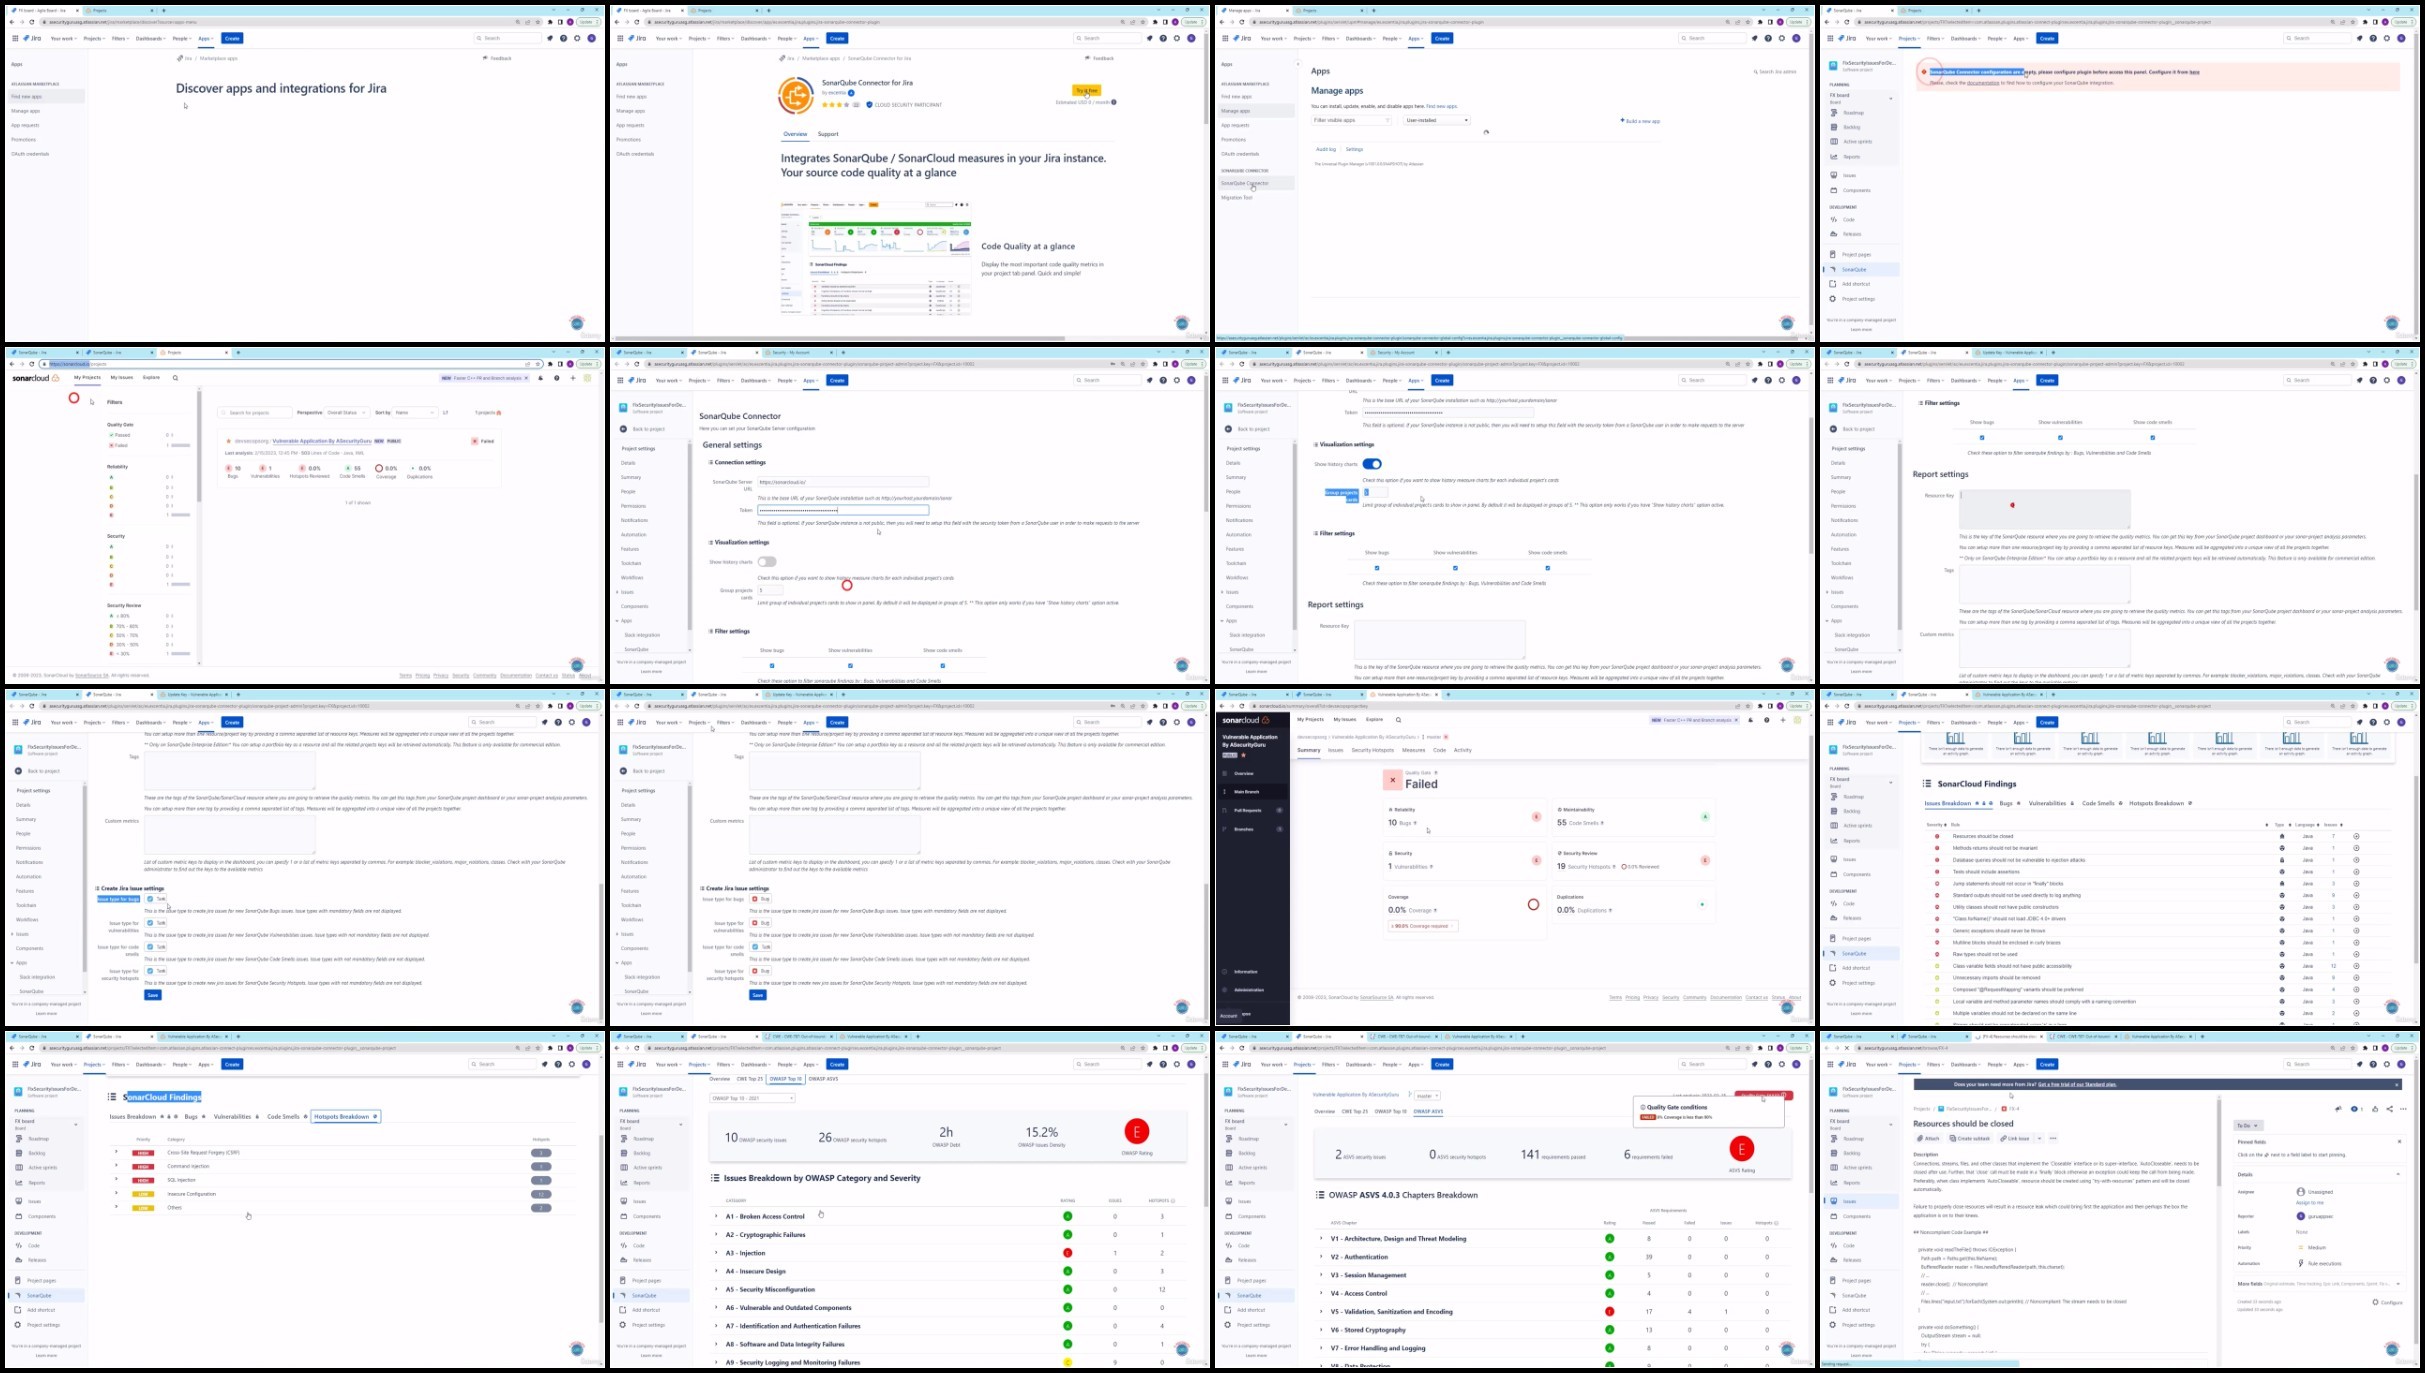The height and width of the screenshot is (1373, 2425).
Task: Select the Code Smells tab where Hotspots Breakdown is active
Action: coord(285,1116)
